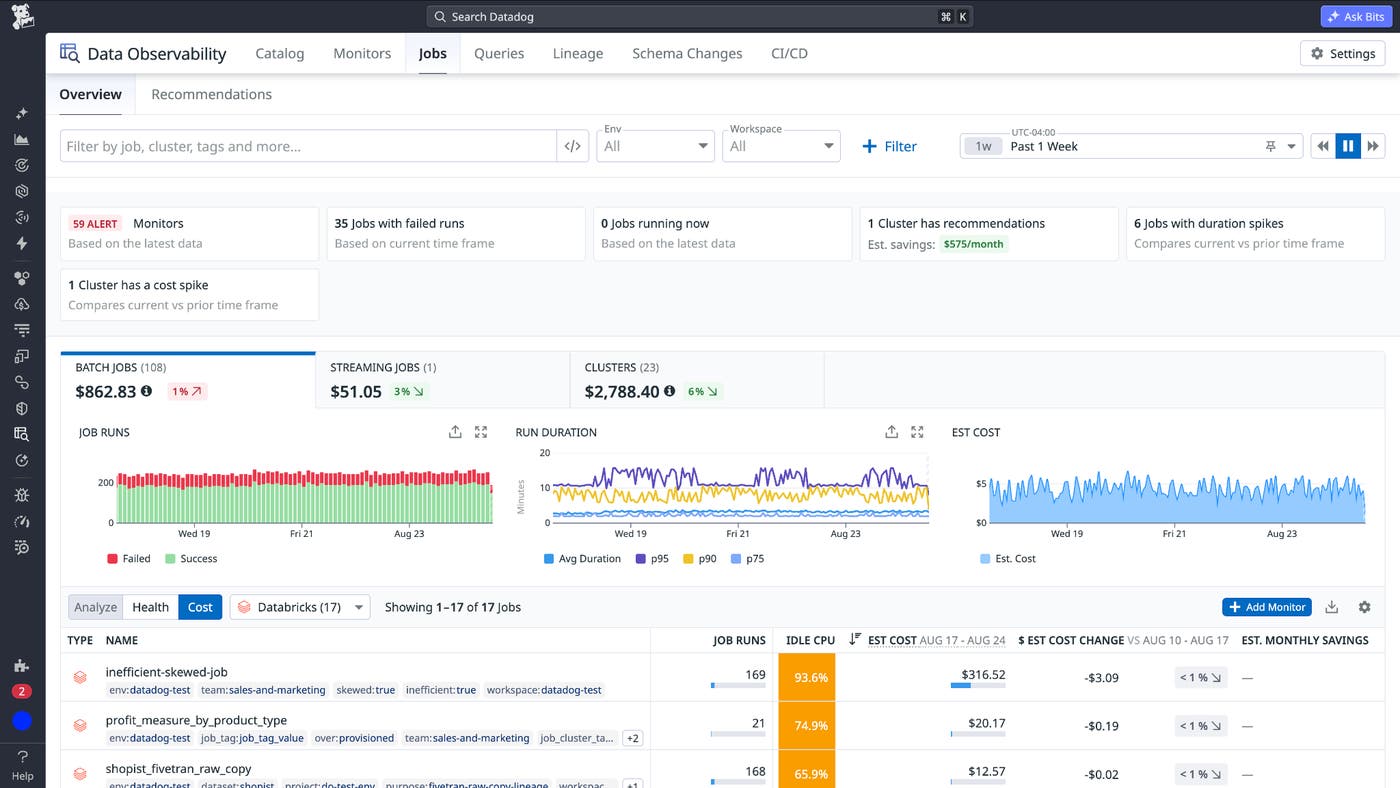Open the Workspace dropdown
1400x788 pixels.
[x=782, y=146]
